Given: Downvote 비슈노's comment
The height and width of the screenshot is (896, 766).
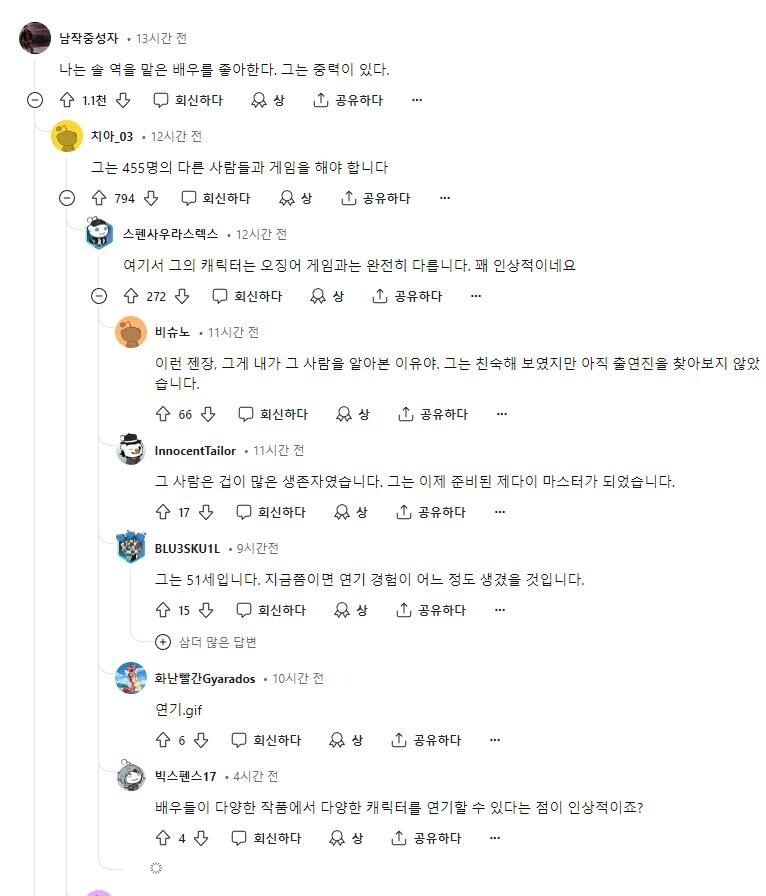Looking at the screenshot, I should (208, 414).
